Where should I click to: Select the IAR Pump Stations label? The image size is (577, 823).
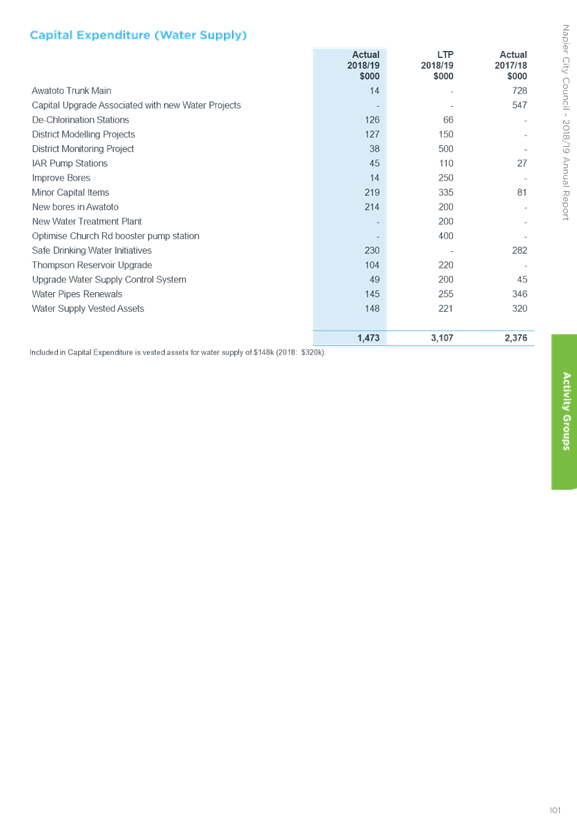click(69, 163)
